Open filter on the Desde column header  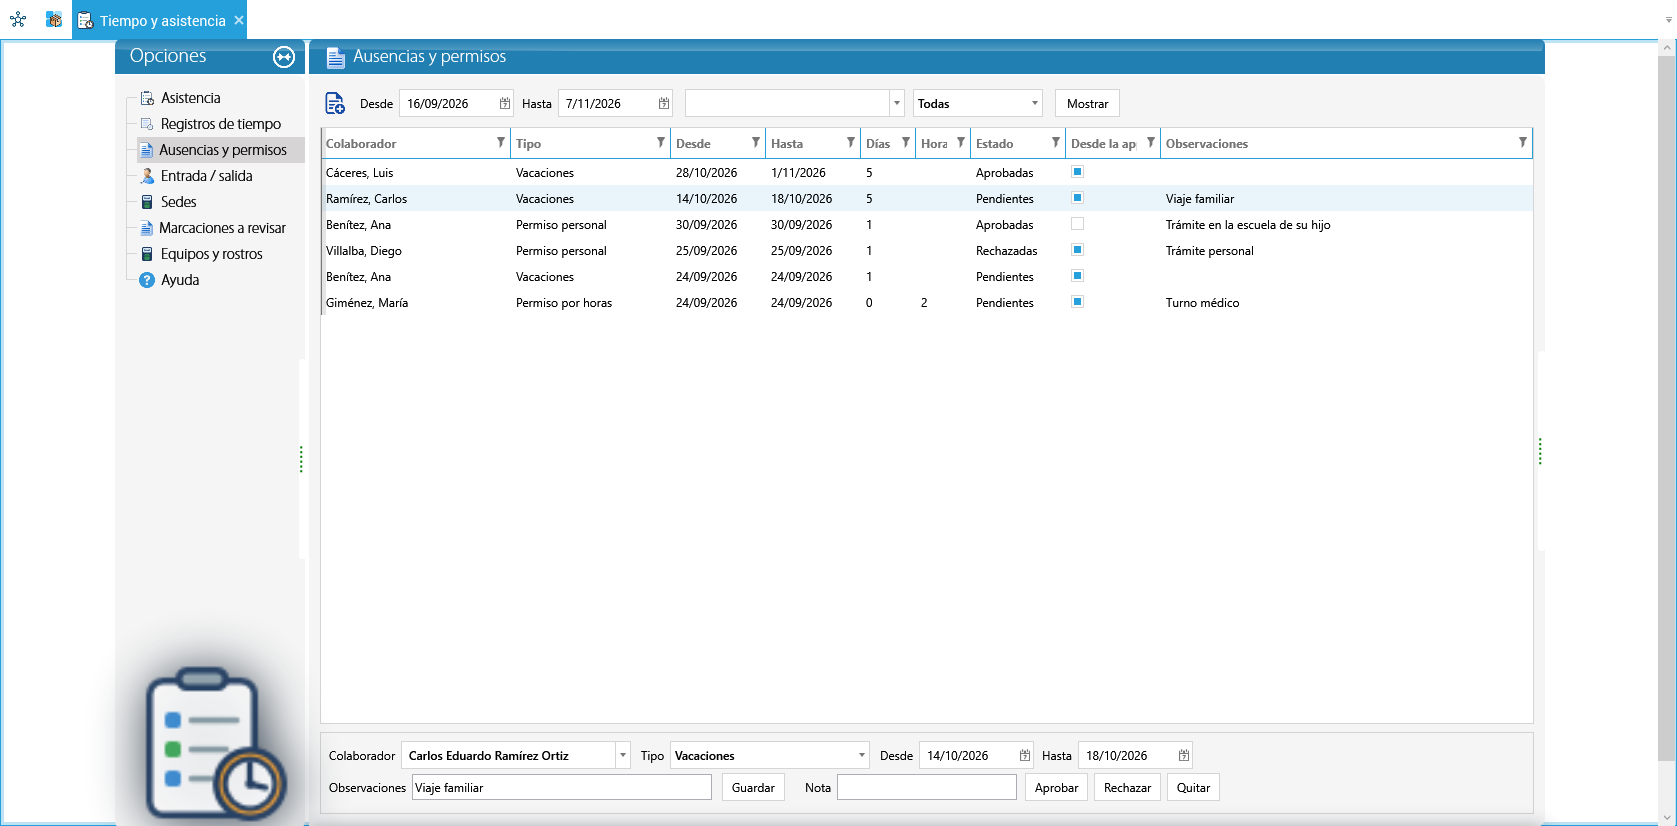tap(756, 143)
